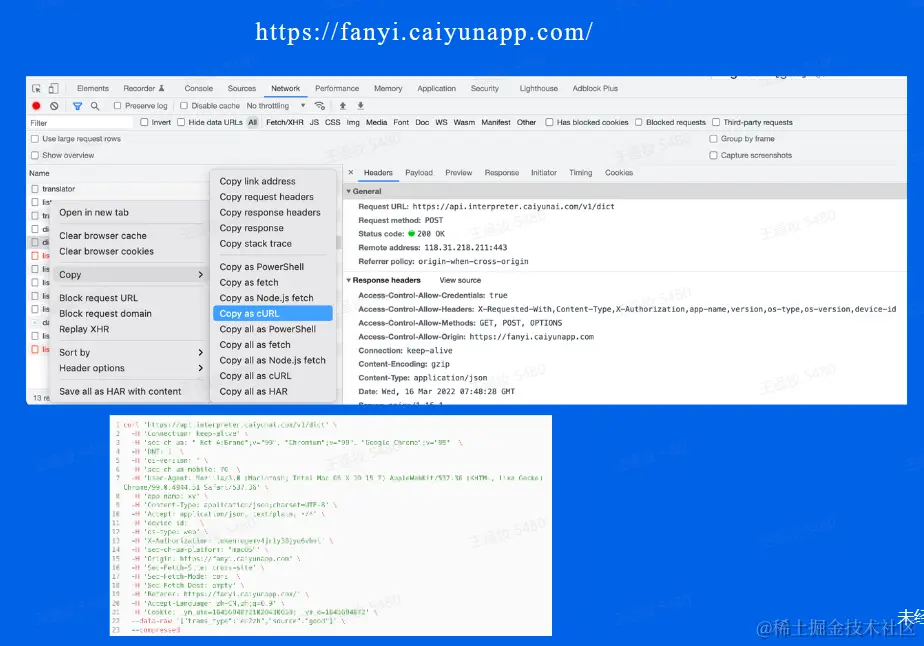Open the Recorder panel tab
The image size is (924, 646).
144,88
